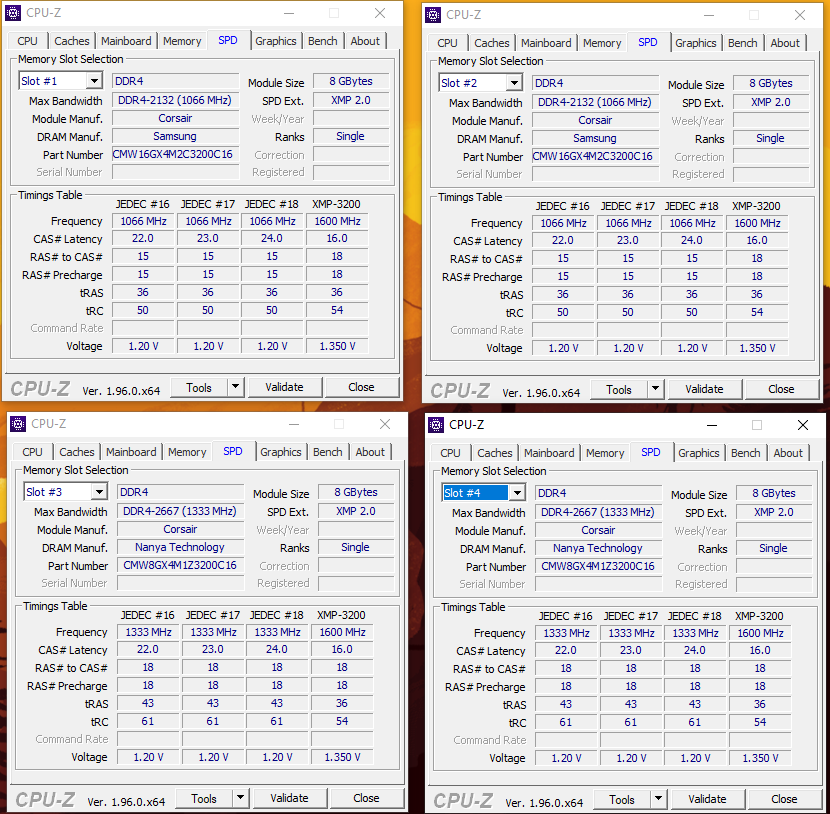The image size is (830, 814).
Task: Click XMP-3200 voltage 1.350 V in Slot #3 window
Action: tap(342, 757)
